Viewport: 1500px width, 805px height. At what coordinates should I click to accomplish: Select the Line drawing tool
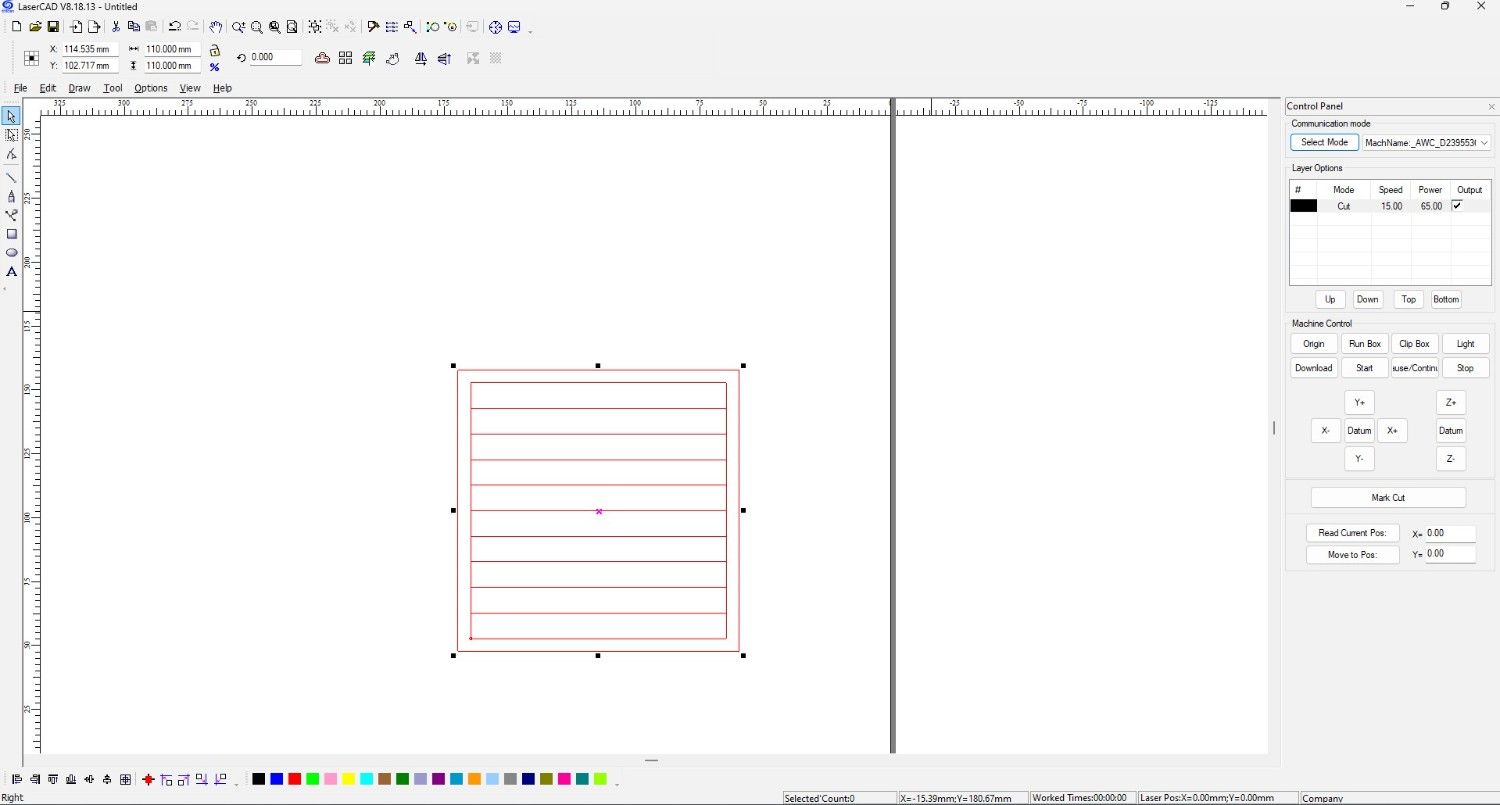pos(11,178)
